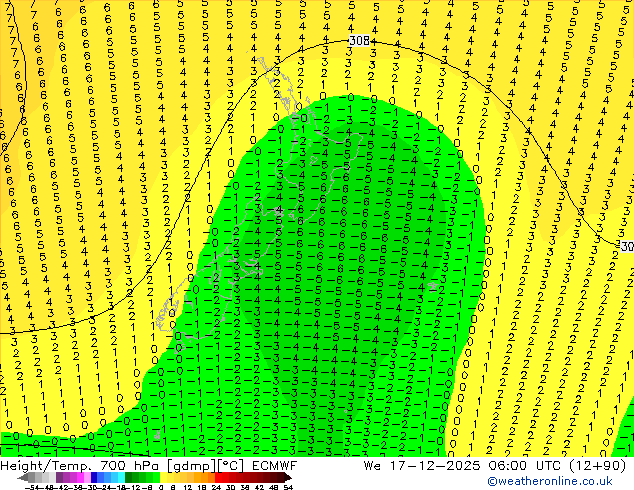
Task: Click the [°C] unit label
Action: click(x=231, y=466)
